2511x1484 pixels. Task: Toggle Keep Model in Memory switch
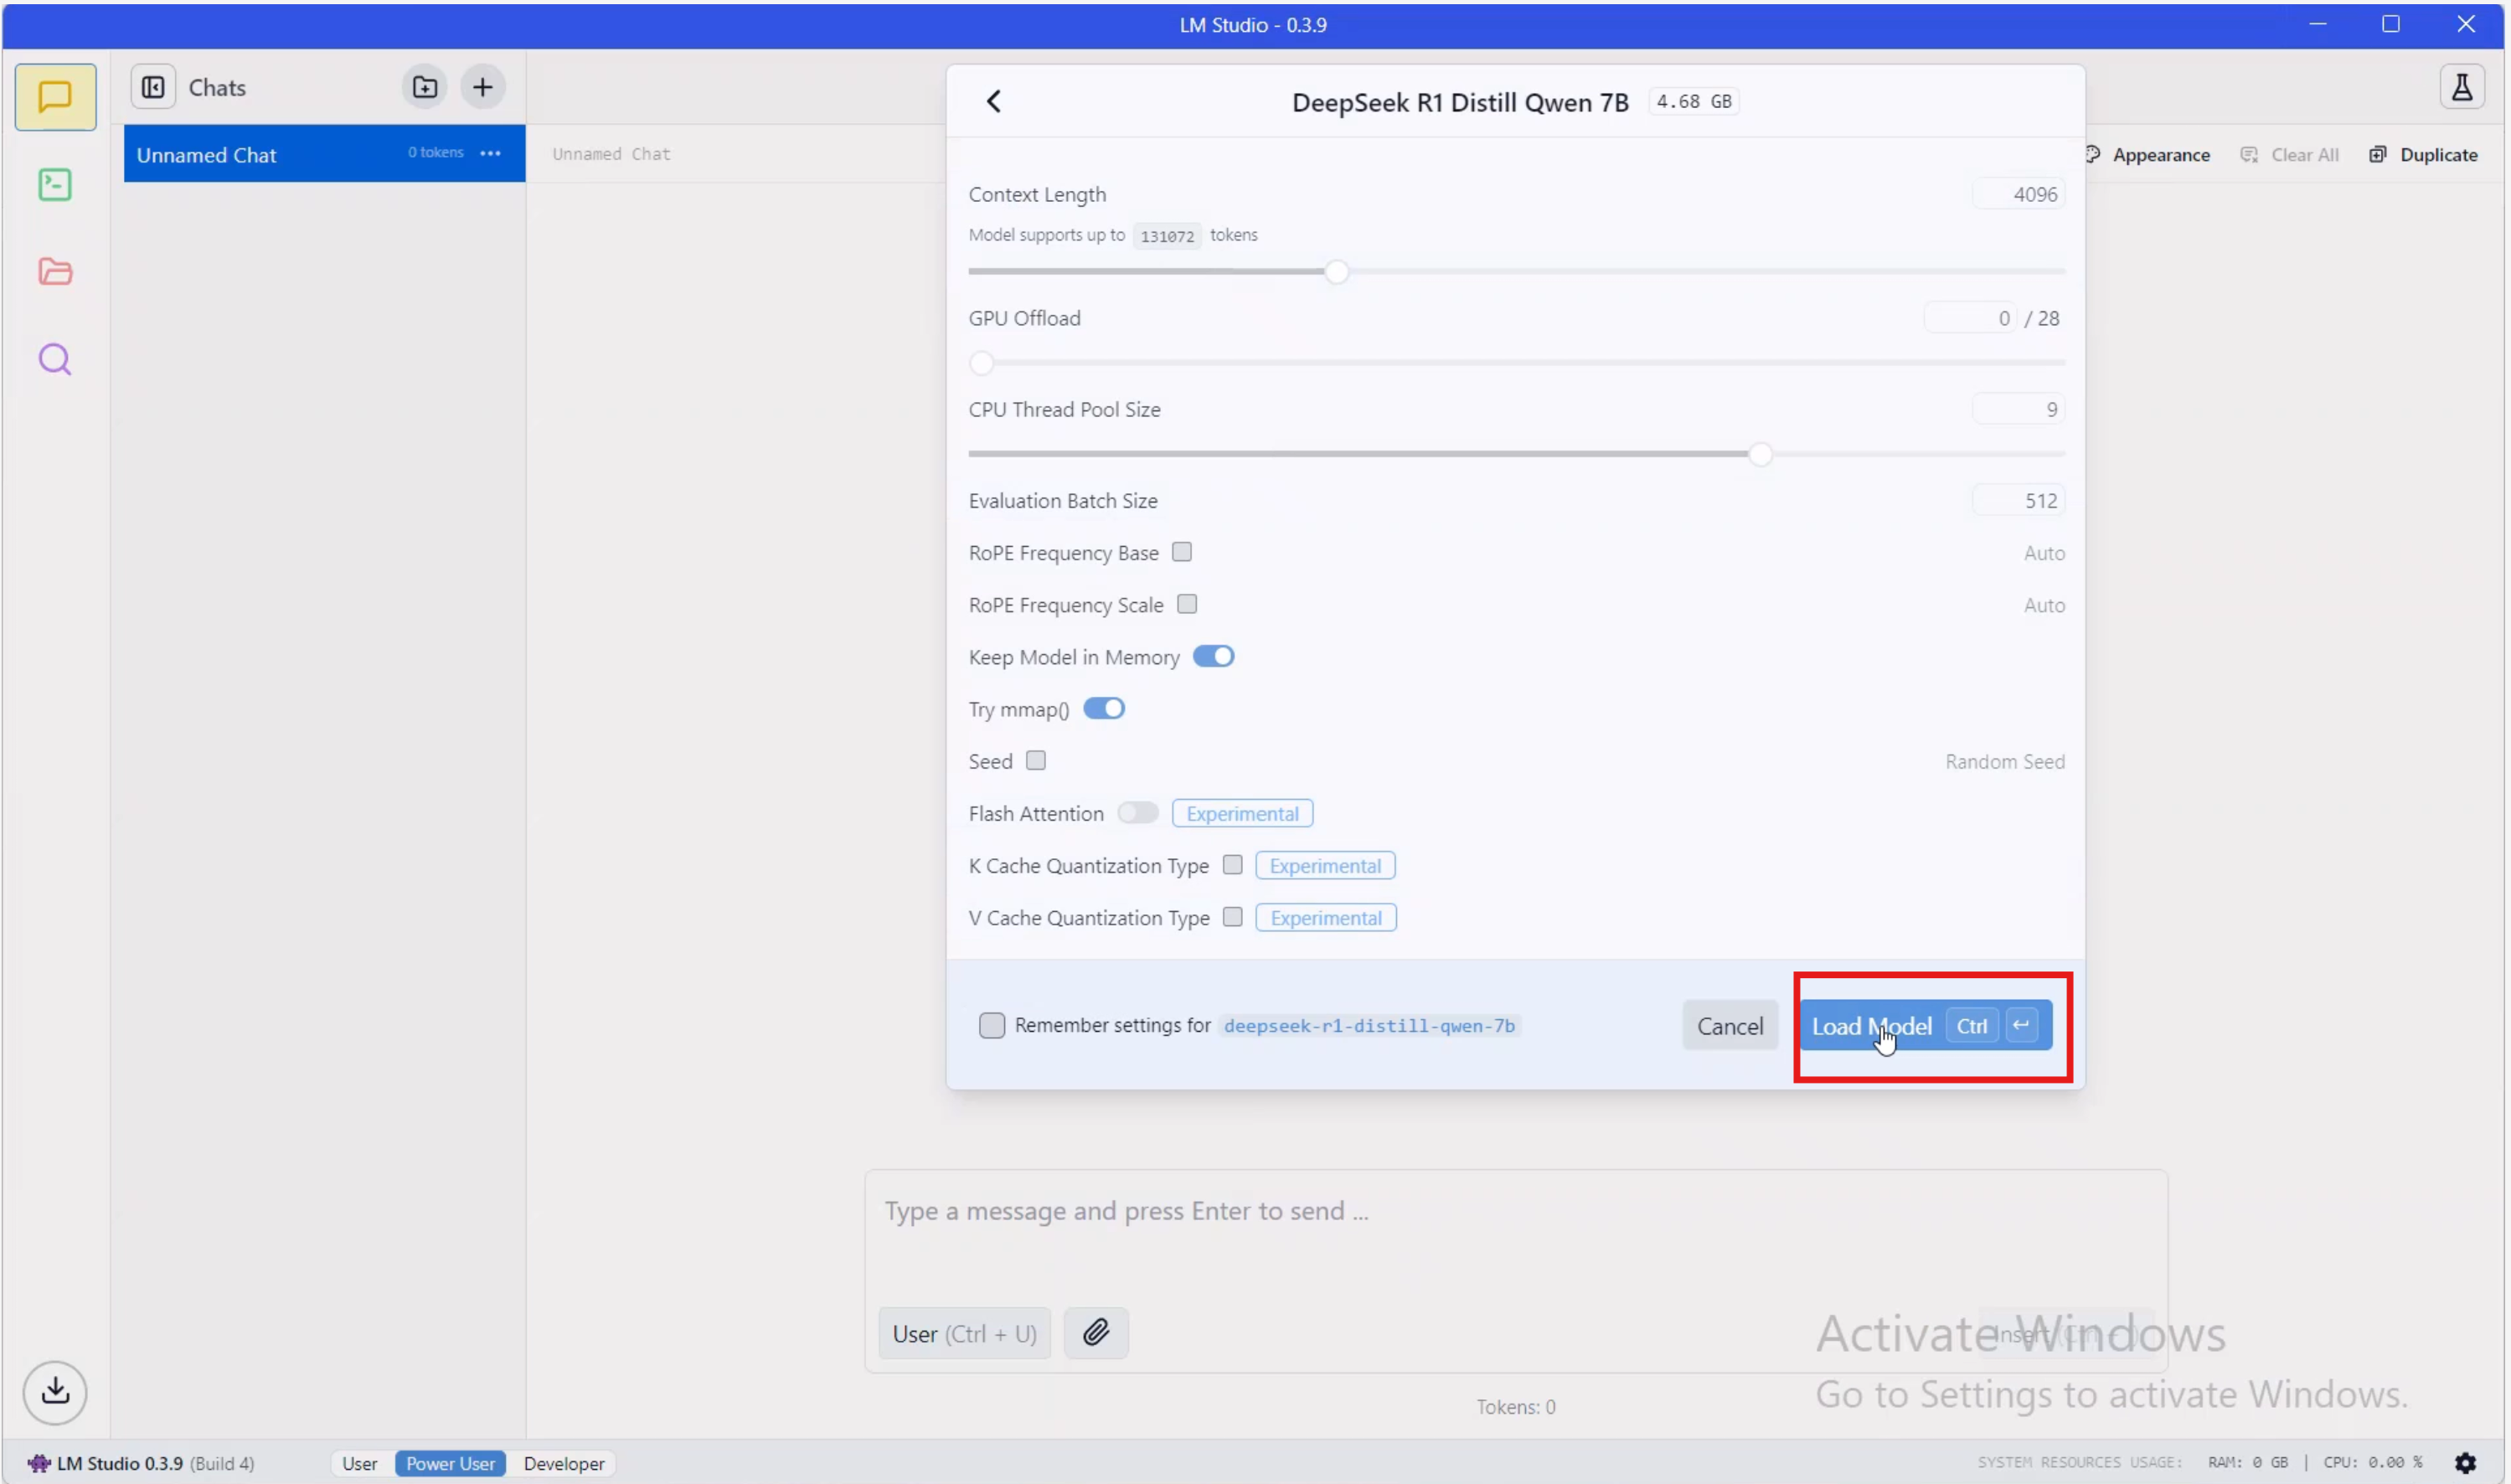click(x=1213, y=656)
